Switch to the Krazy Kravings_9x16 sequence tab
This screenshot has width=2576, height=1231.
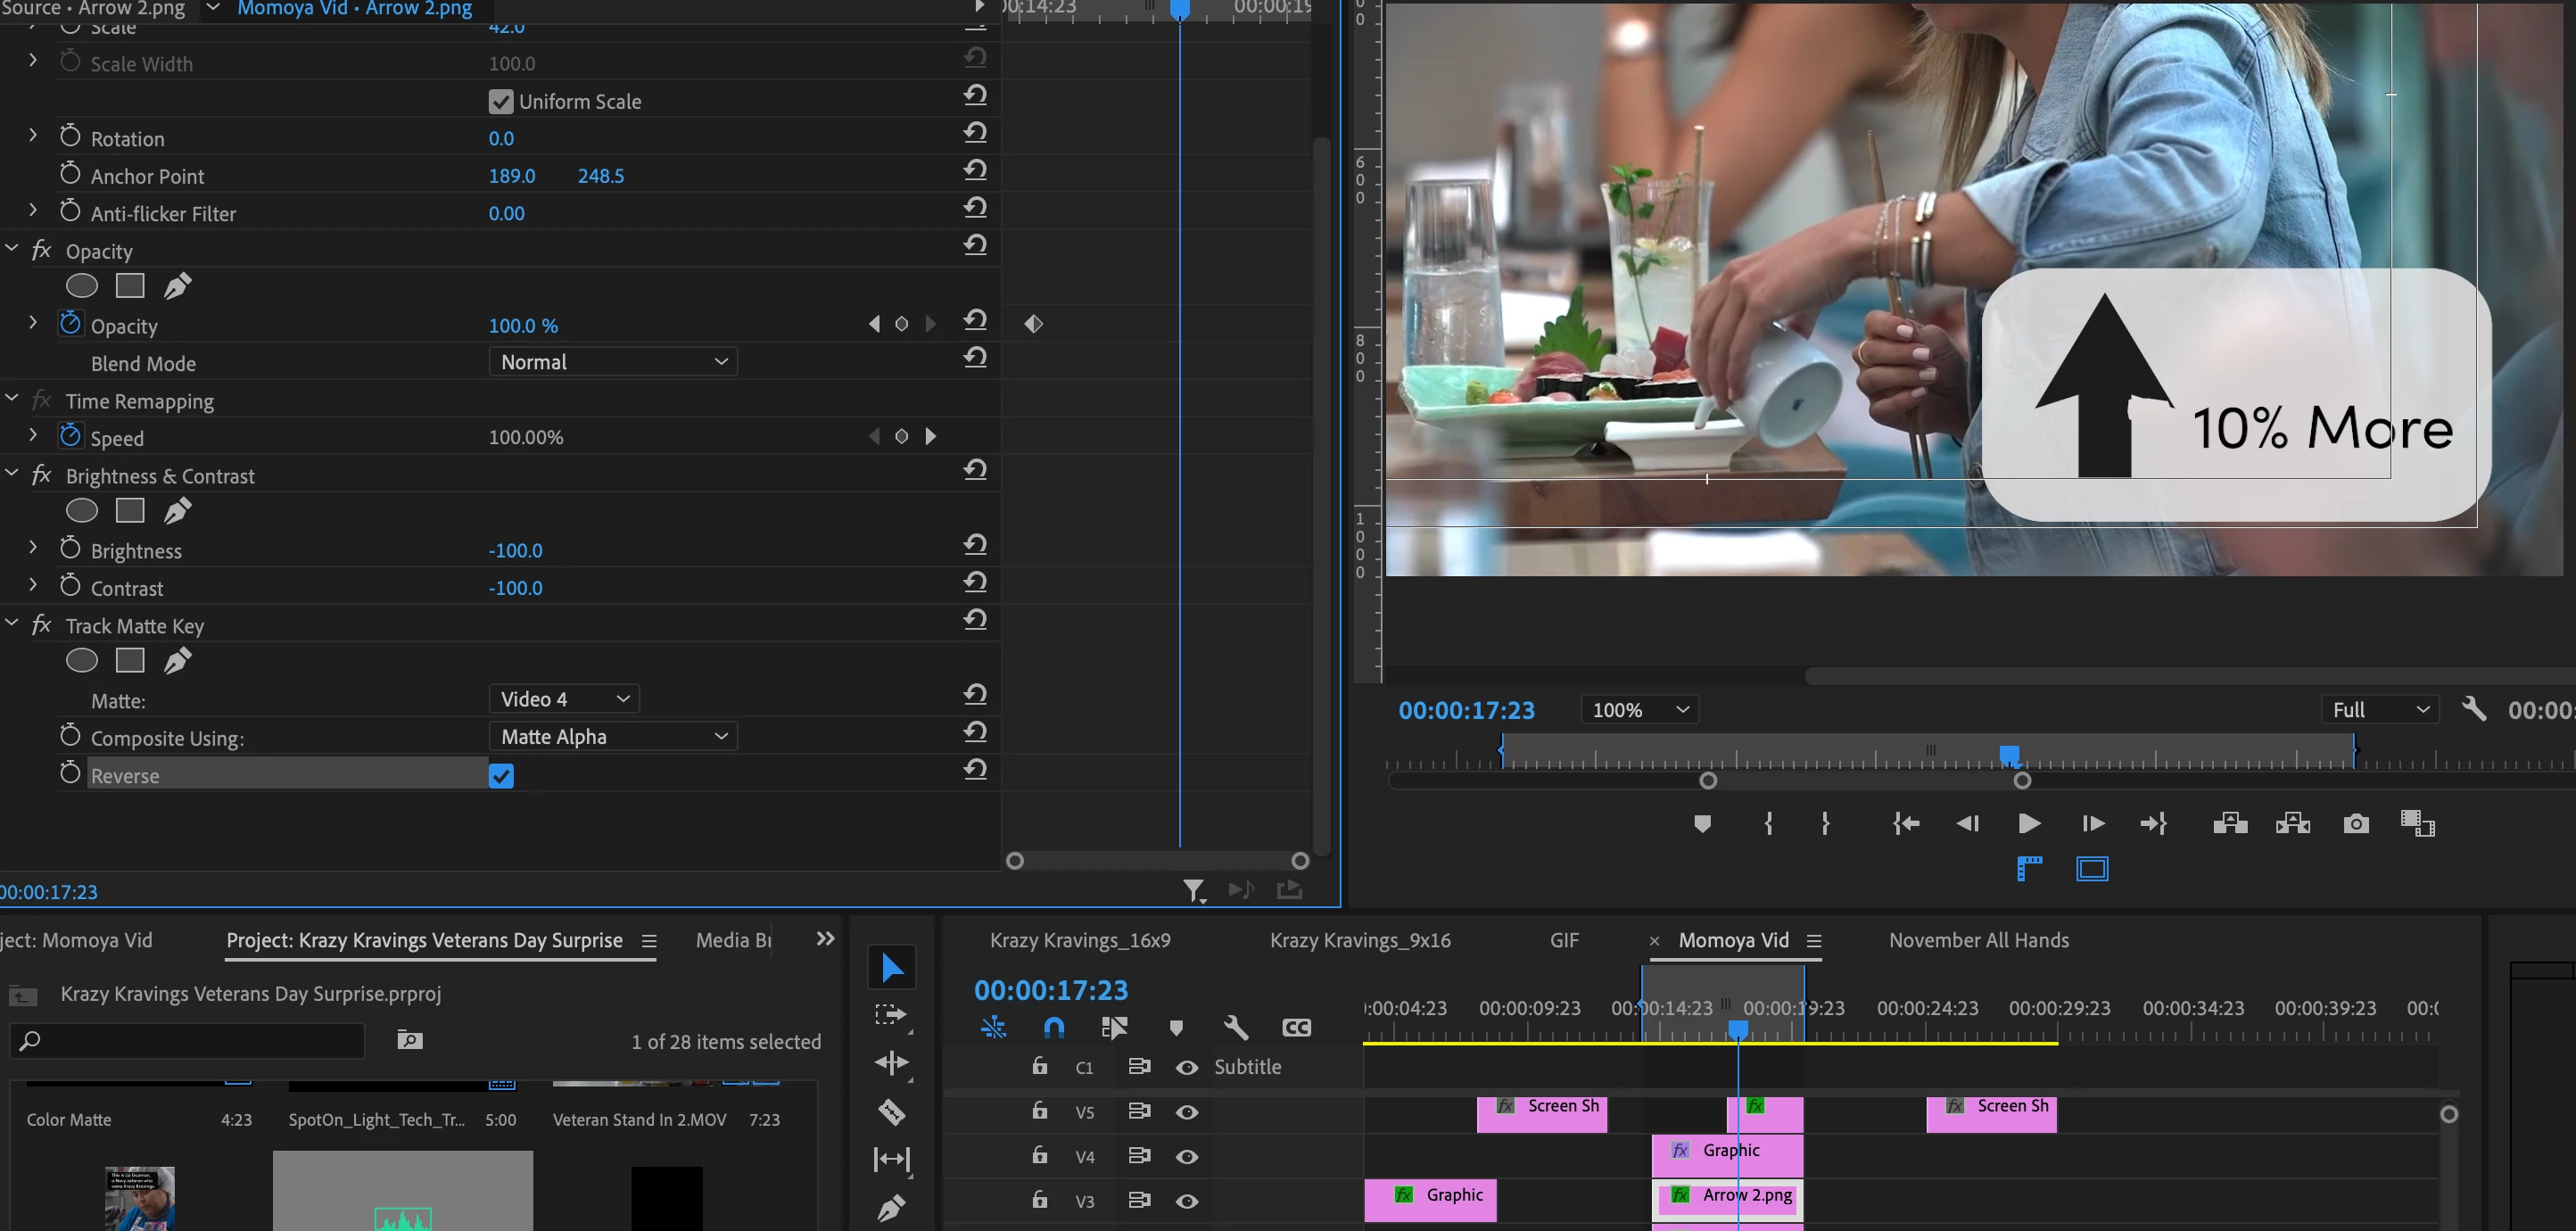[1359, 940]
